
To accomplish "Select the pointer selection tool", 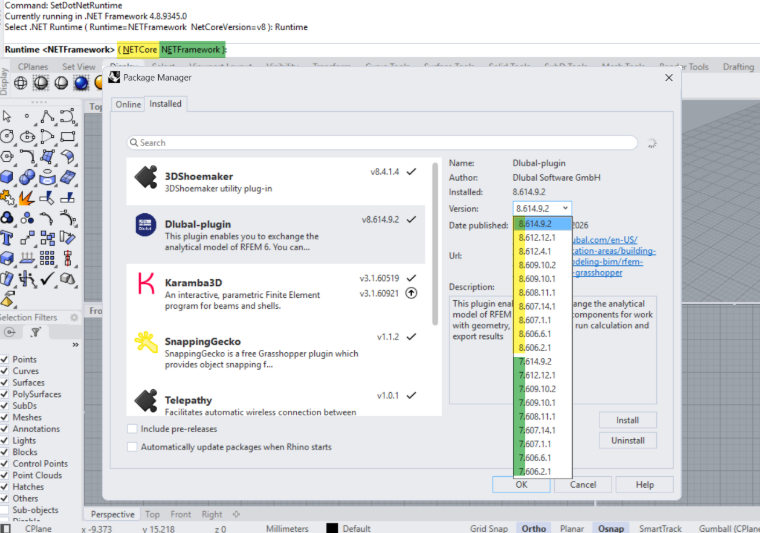I will click(7, 116).
